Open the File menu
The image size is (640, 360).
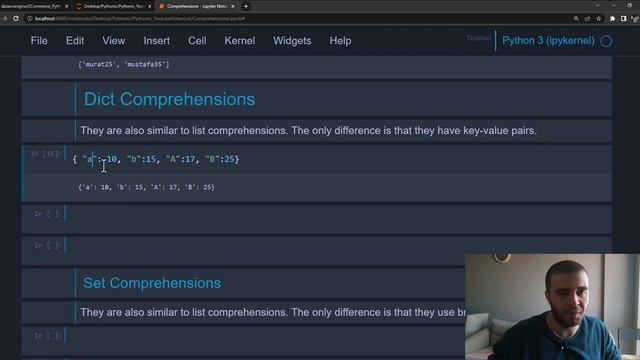[x=39, y=41]
